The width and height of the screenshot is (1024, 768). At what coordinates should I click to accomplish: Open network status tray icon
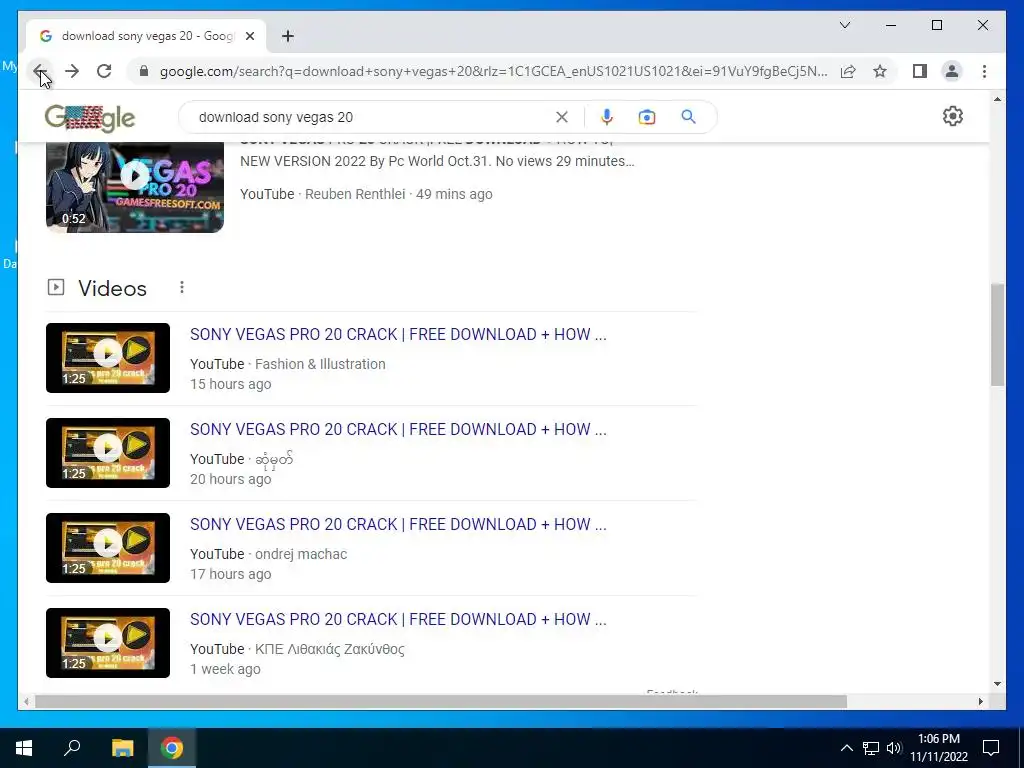pos(871,748)
